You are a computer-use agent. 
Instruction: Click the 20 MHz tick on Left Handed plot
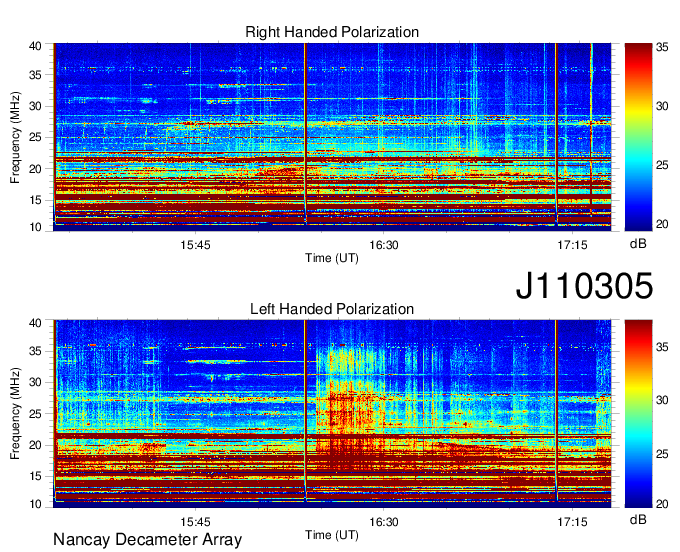pyautogui.click(x=35, y=445)
